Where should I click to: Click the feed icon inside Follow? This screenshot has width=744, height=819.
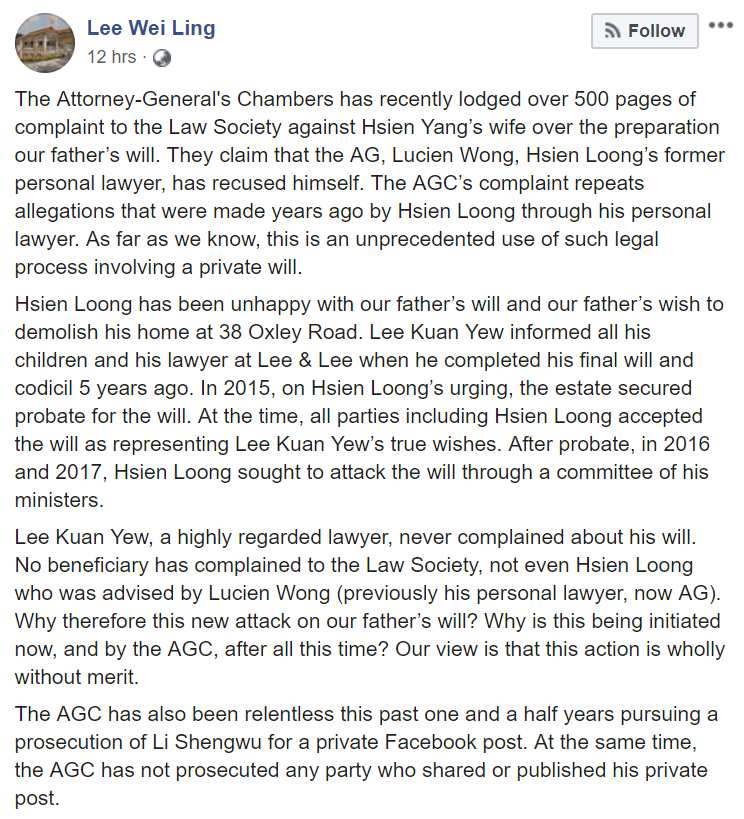click(x=611, y=32)
